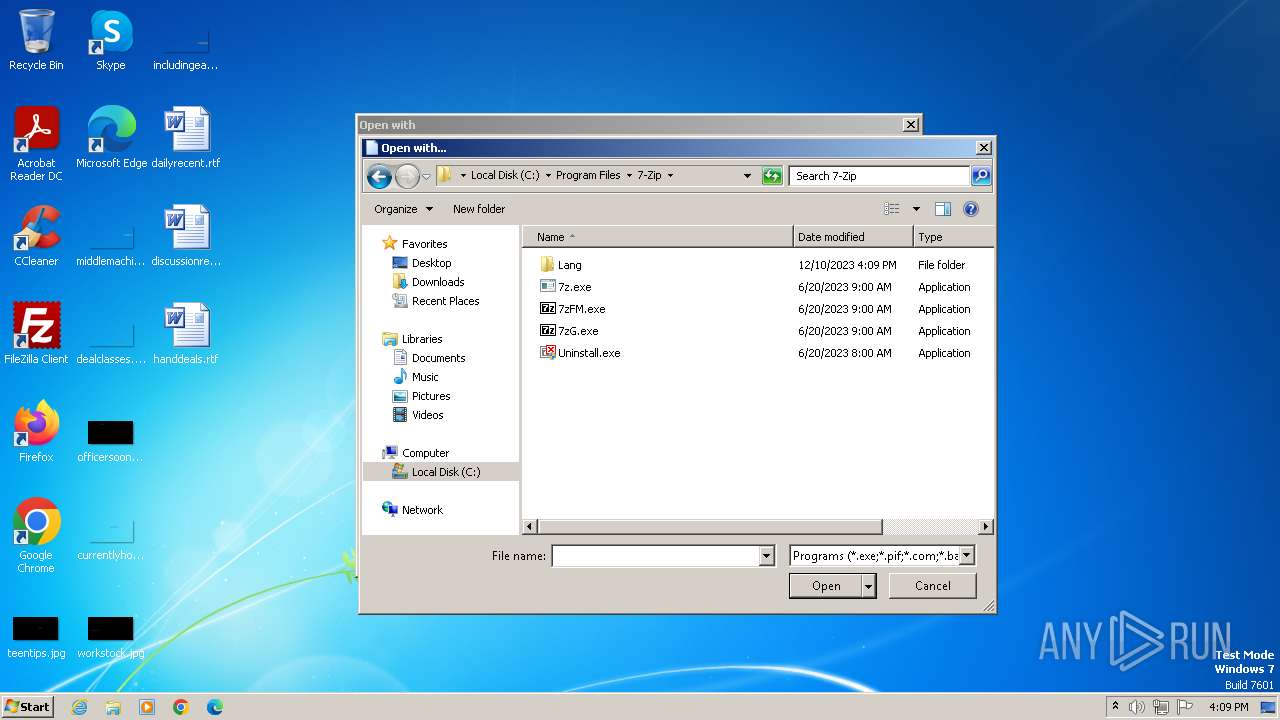Sort by Date modified column header
The image size is (1280, 720).
[x=853, y=237]
